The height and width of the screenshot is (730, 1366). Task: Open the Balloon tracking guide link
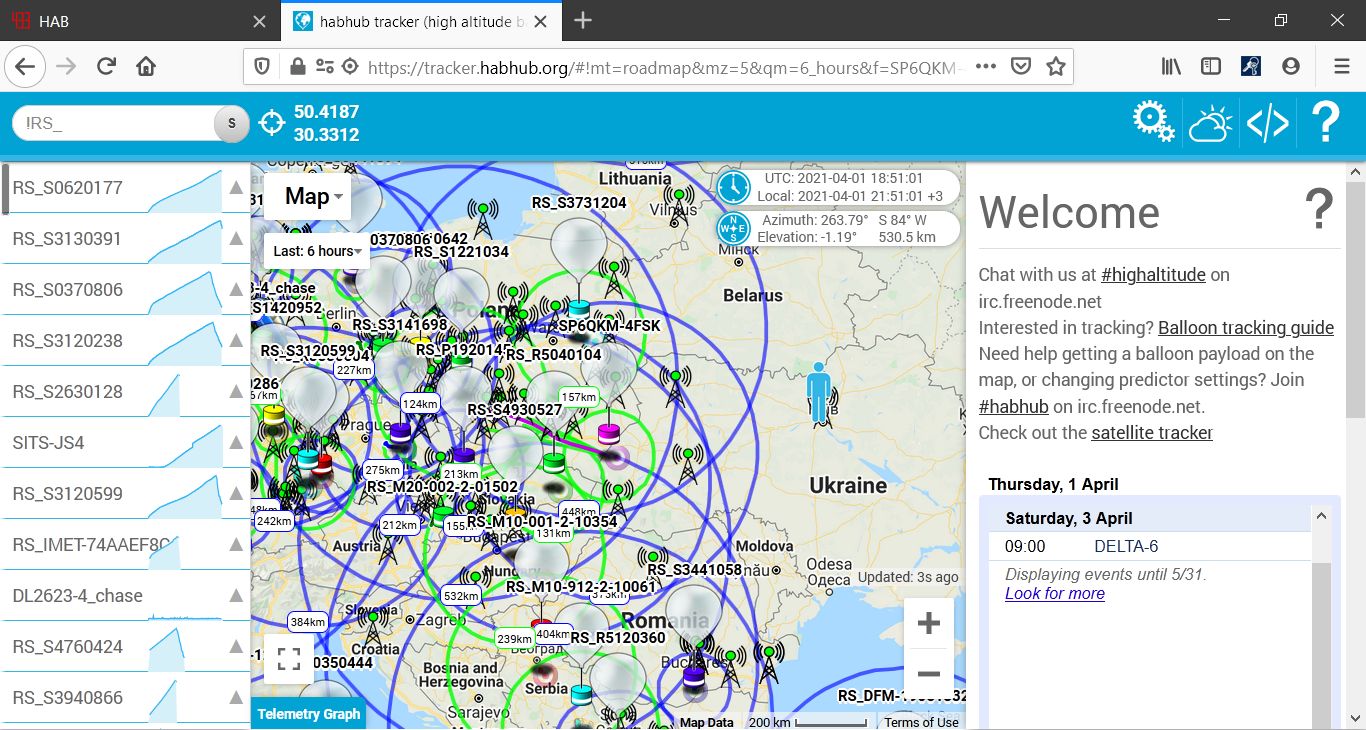(x=1246, y=328)
